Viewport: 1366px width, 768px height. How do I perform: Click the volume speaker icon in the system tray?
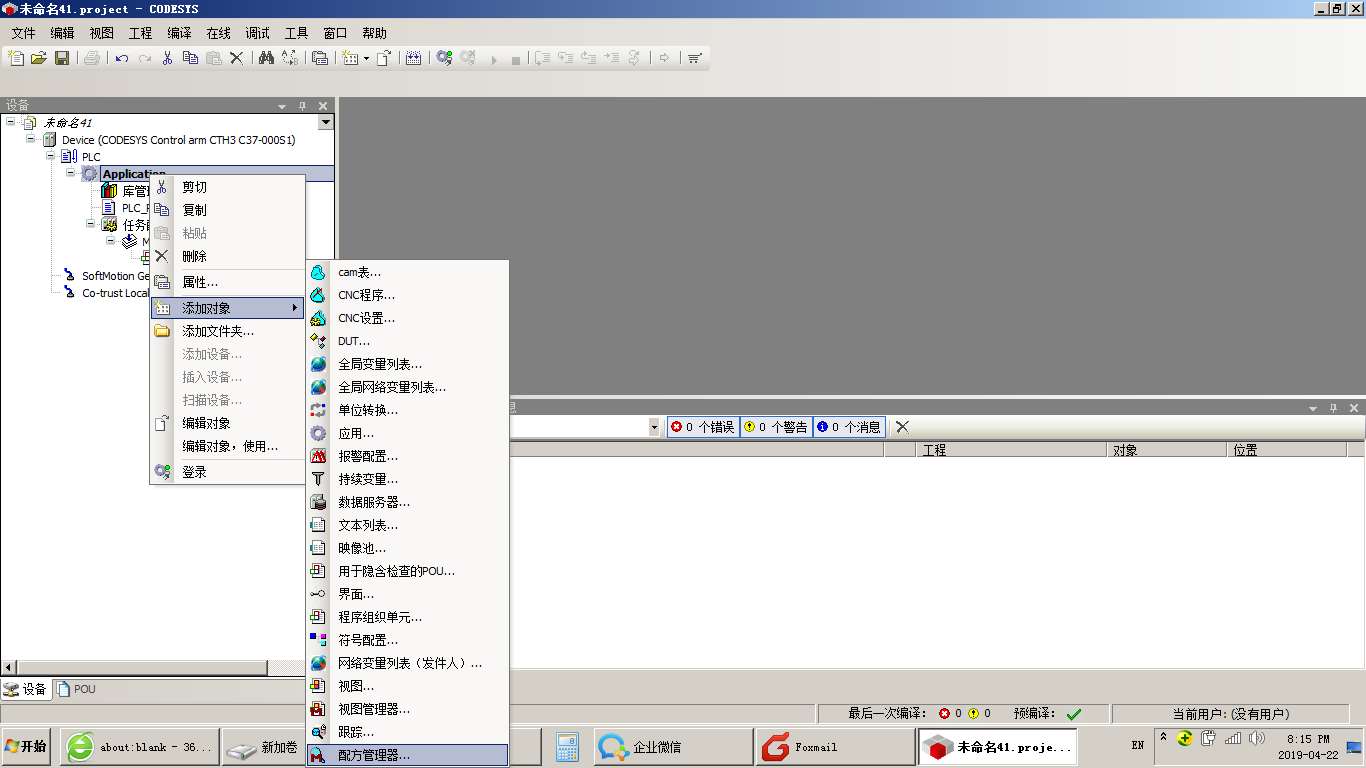click(x=1257, y=738)
